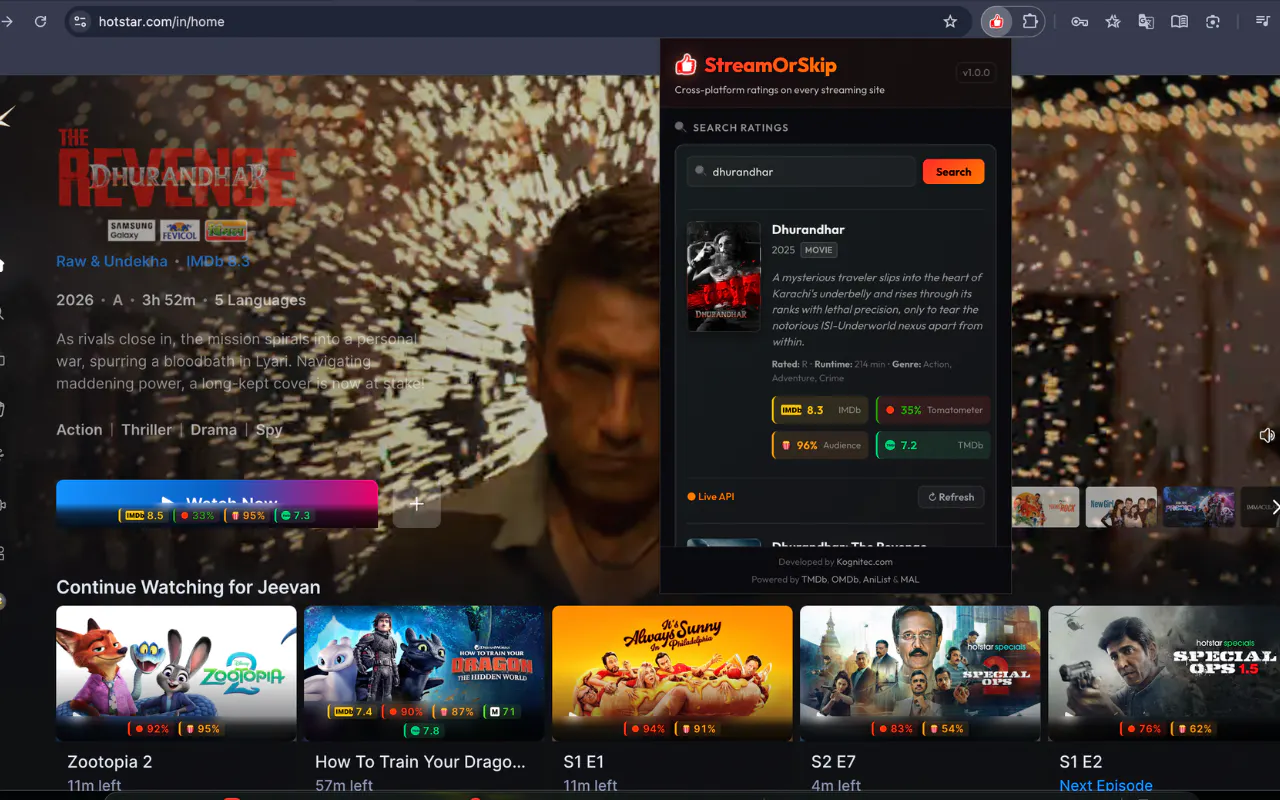Add Dhurandhar to watchlist with plus button
1280x800 pixels.
(416, 504)
